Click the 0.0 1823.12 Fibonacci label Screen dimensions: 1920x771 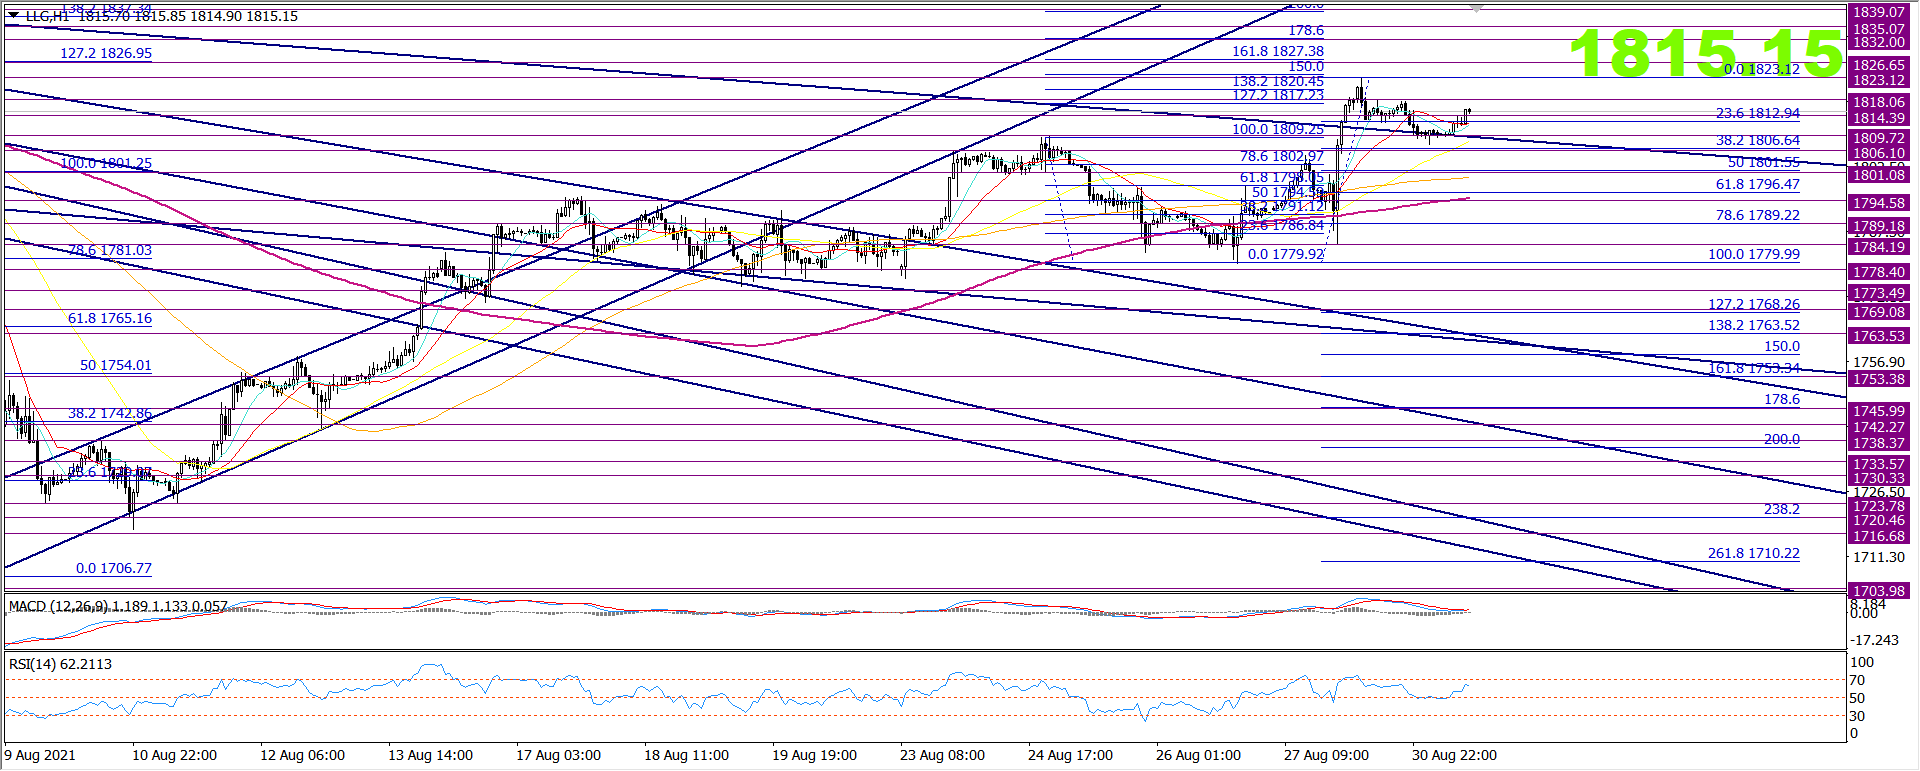[1762, 69]
